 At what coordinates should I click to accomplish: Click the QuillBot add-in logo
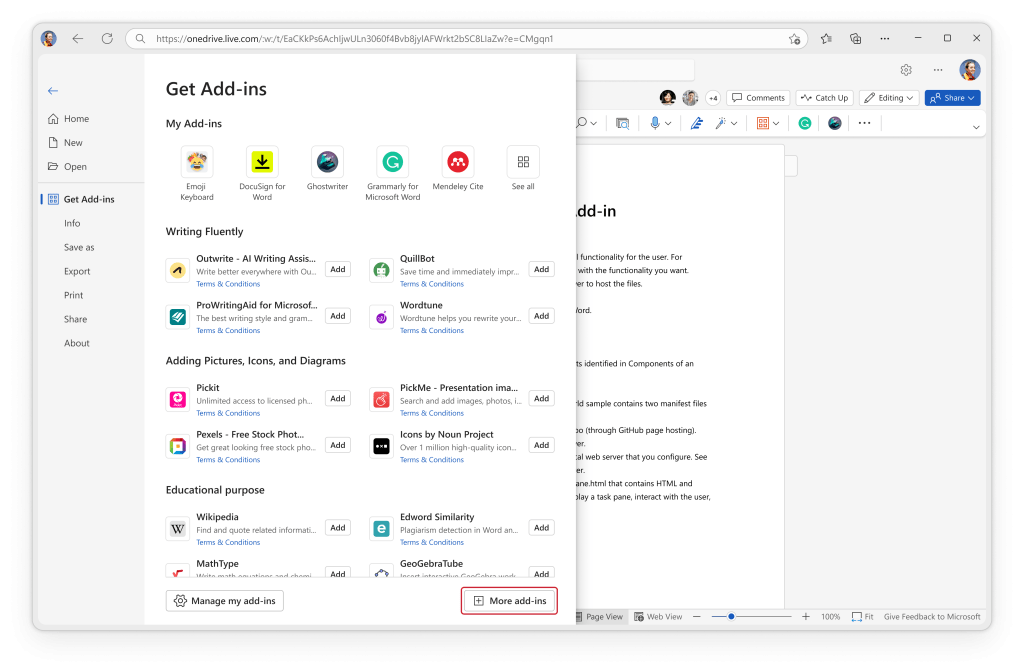[381, 270]
